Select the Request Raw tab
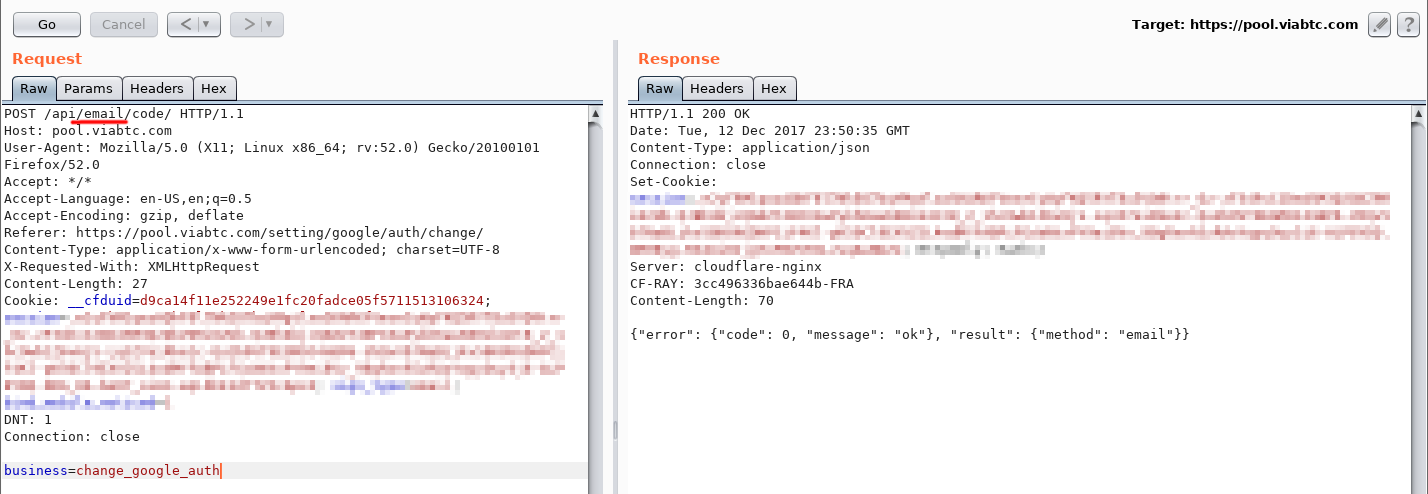Image resolution: width=1428 pixels, height=494 pixels. [x=34, y=89]
